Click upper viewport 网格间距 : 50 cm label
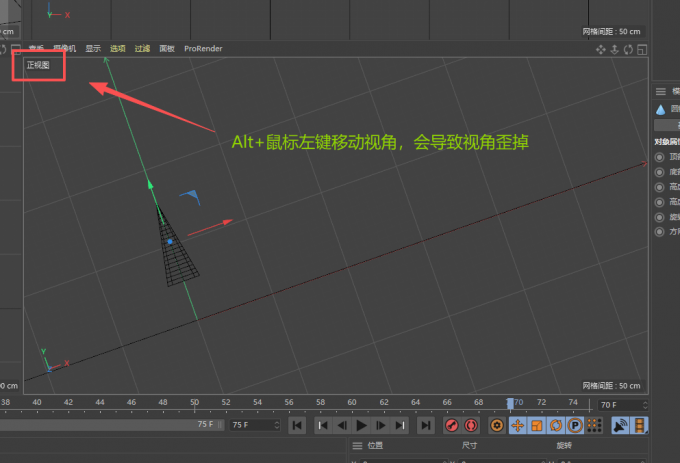The height and width of the screenshot is (463, 680). (x=611, y=32)
